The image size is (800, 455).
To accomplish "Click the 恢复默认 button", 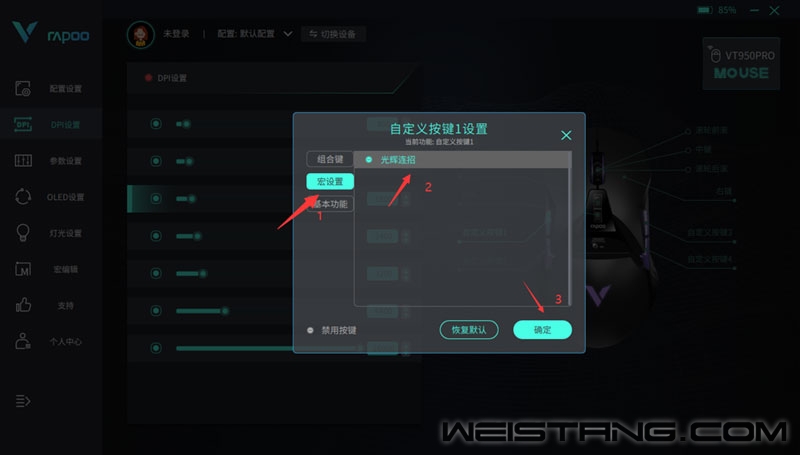I will pos(469,330).
